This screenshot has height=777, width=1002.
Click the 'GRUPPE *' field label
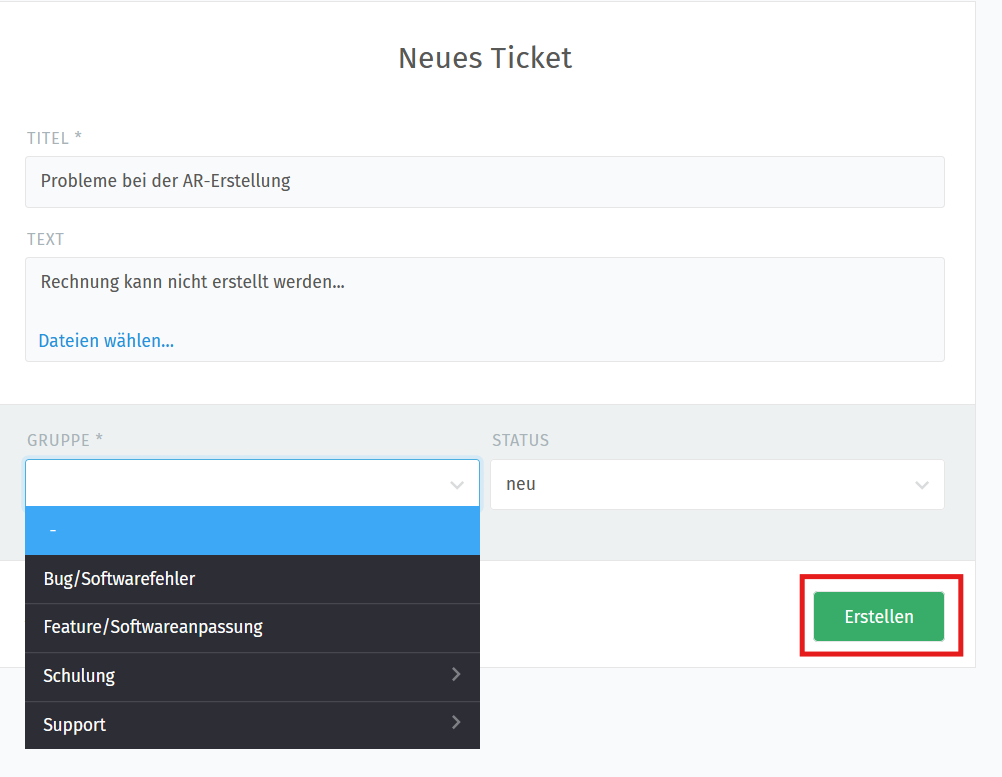(65, 440)
